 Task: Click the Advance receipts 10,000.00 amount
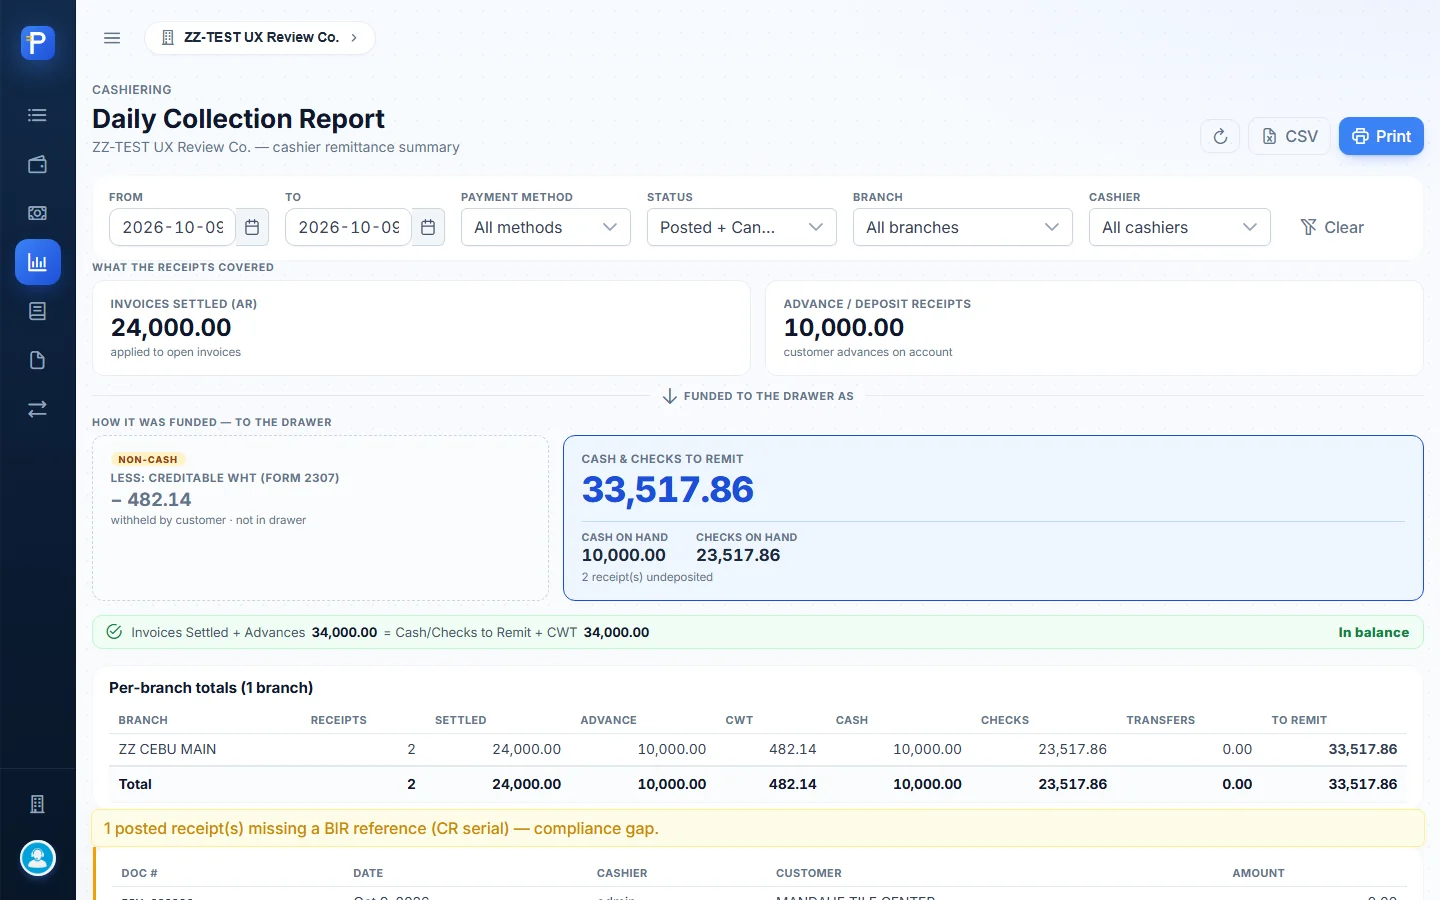844,327
